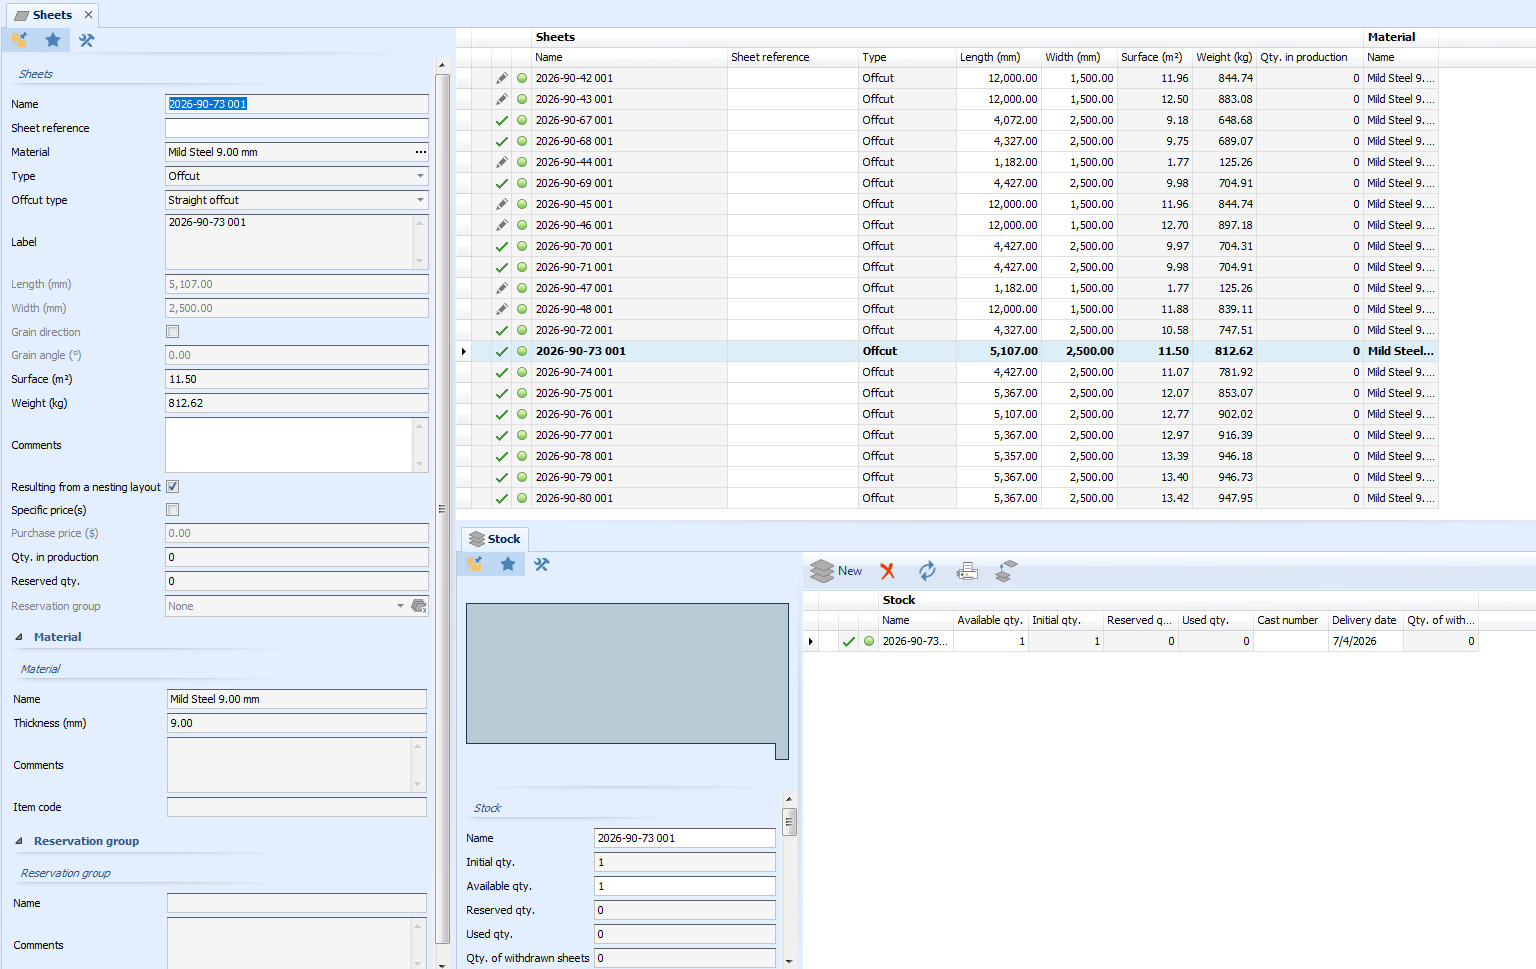The width and height of the screenshot is (1536, 969).
Task: Sort stock by Delivery date column header
Action: click(x=1366, y=620)
